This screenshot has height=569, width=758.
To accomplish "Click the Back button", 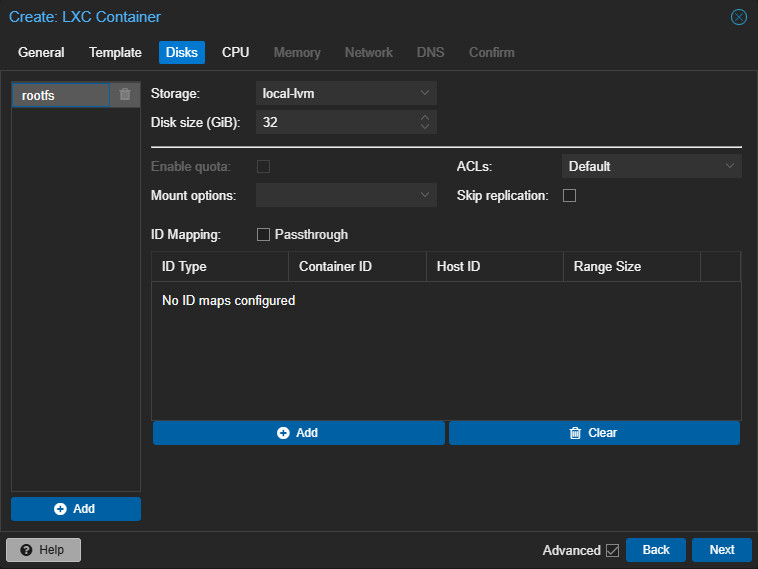I will pyautogui.click(x=656, y=550).
